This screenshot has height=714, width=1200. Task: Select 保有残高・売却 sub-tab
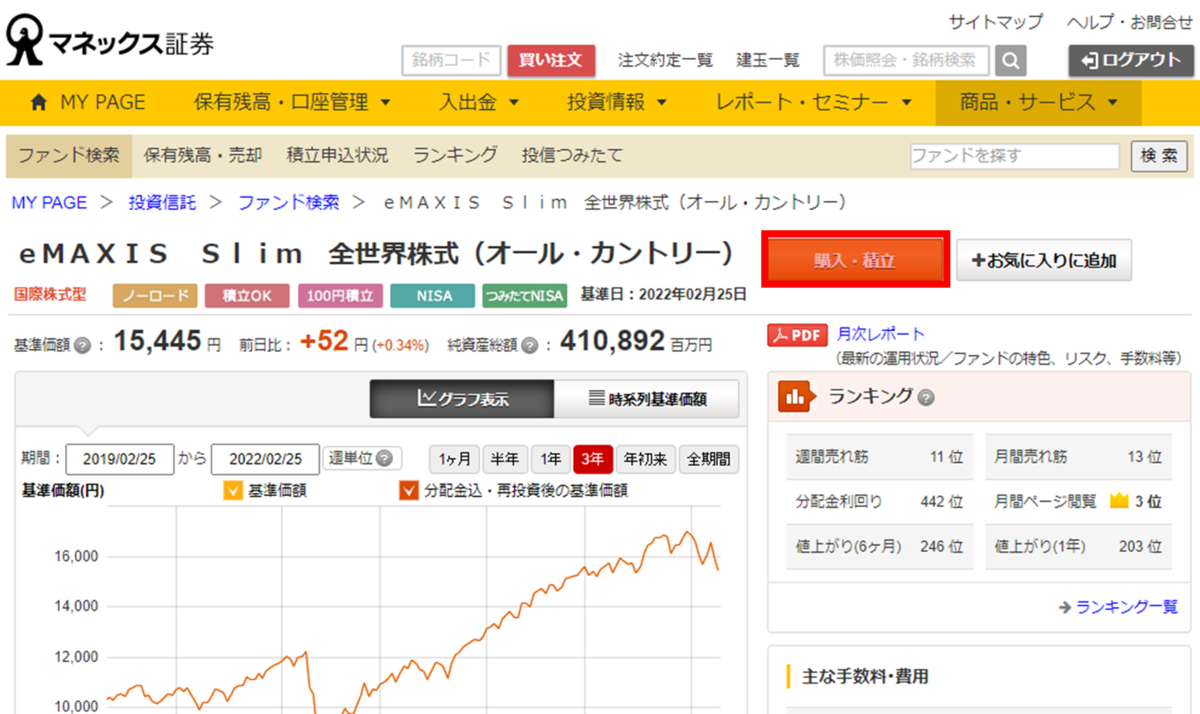point(203,155)
